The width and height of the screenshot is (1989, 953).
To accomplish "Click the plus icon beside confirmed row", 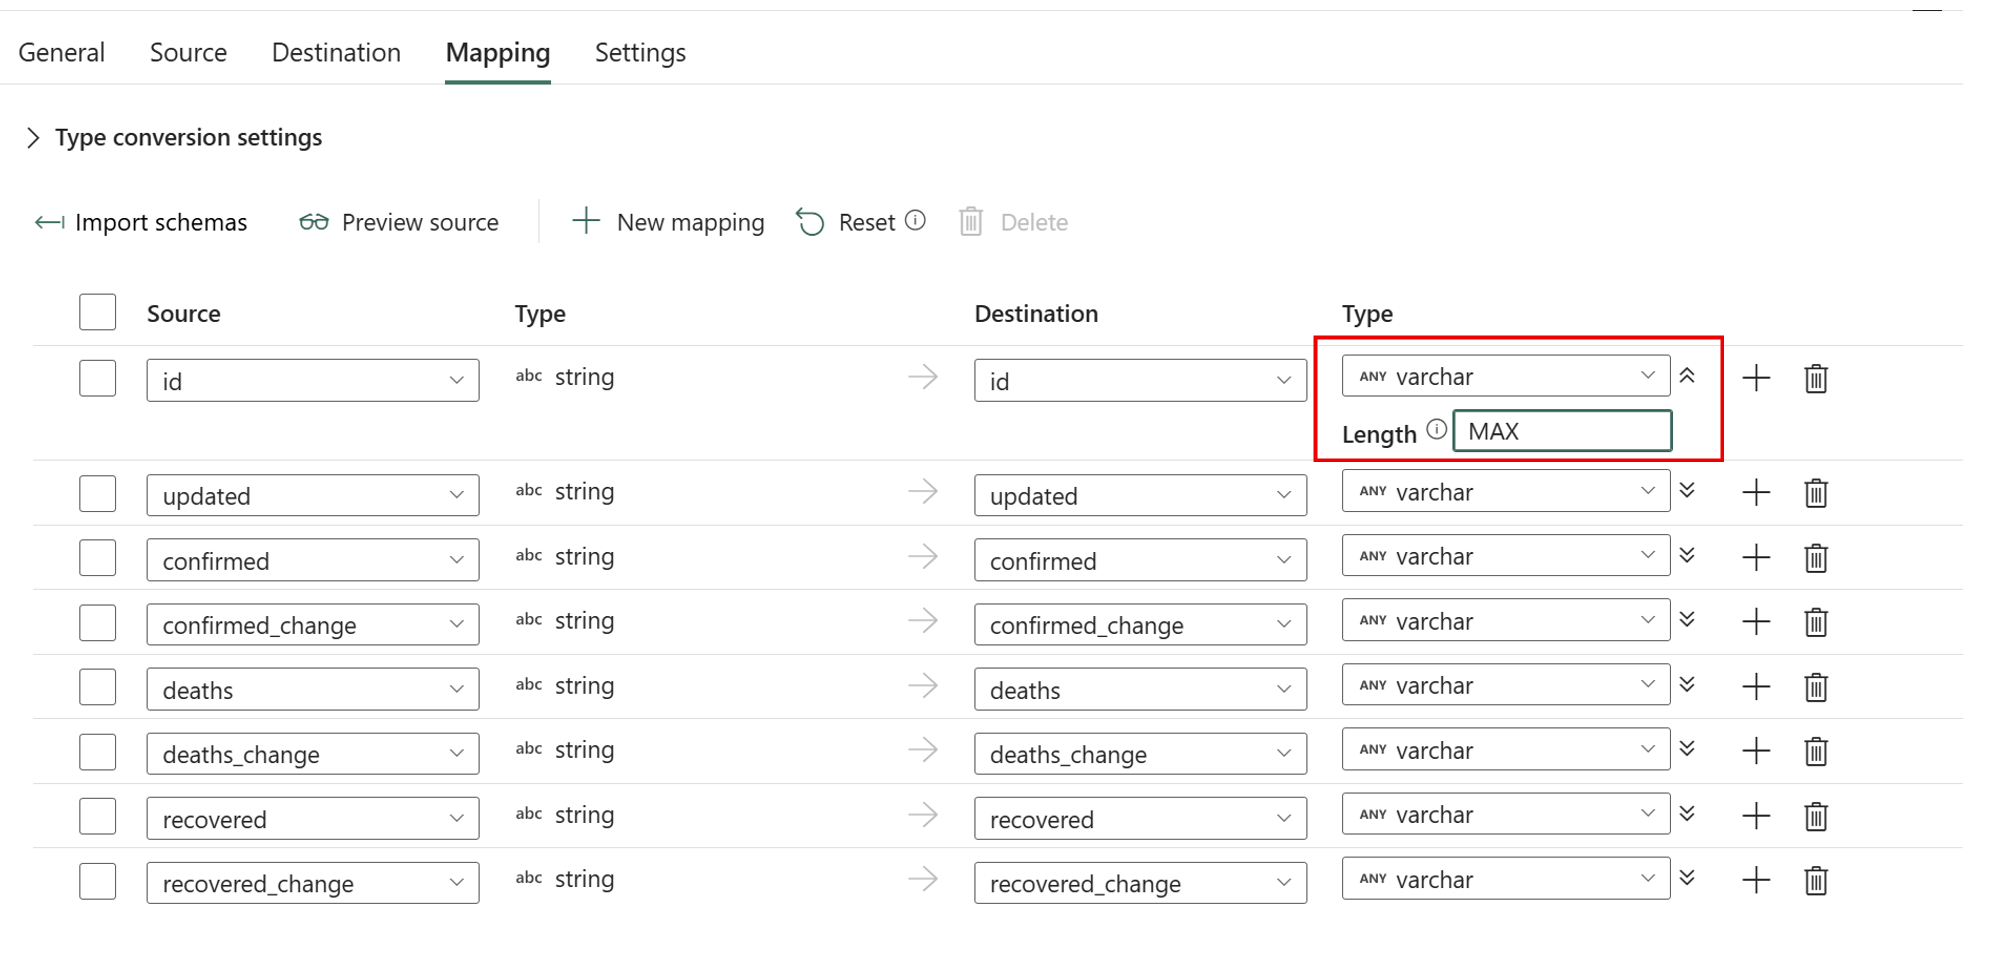I will click(x=1755, y=557).
